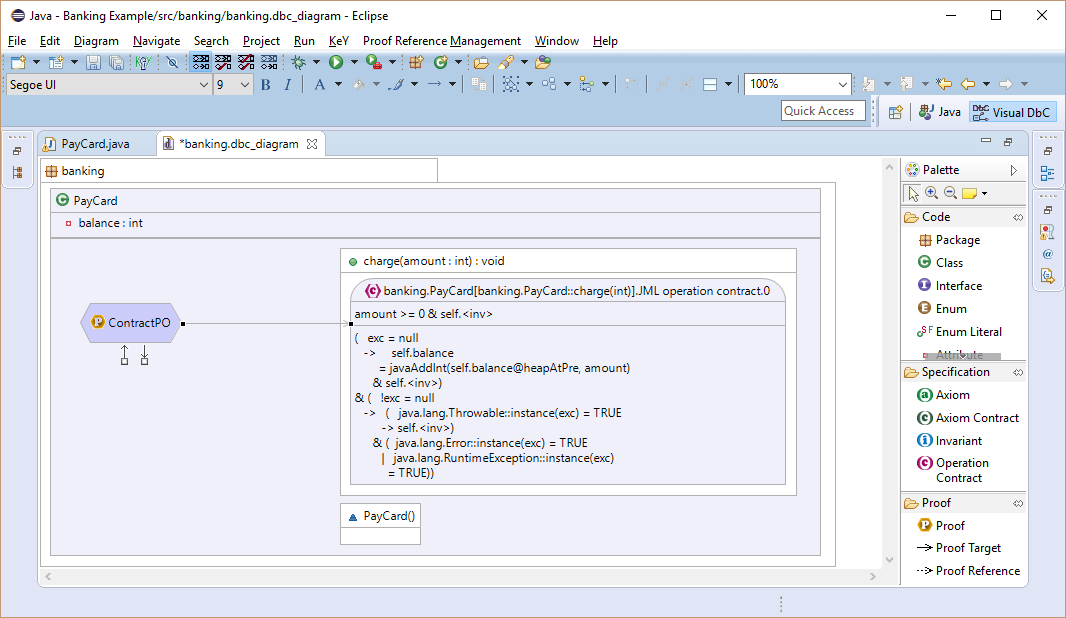Click the disabled Save icon
The width and height of the screenshot is (1066, 618).
click(x=93, y=63)
